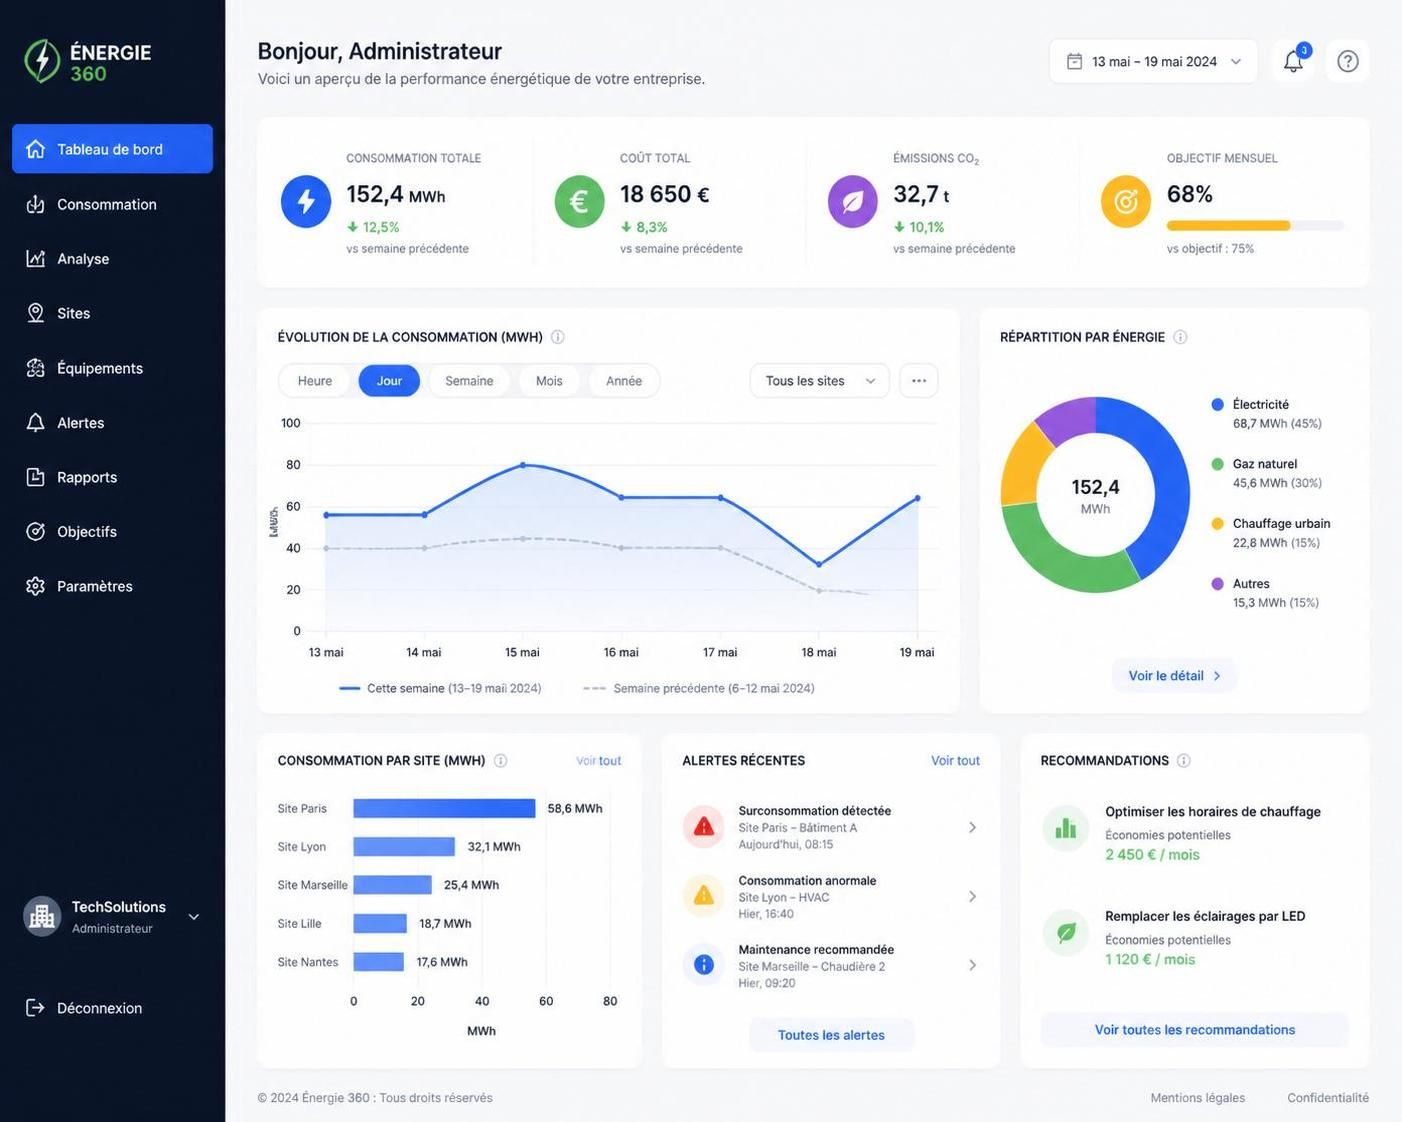Open notifications bell icon
Screen dimensions: 1402x1122
[x=1293, y=62]
